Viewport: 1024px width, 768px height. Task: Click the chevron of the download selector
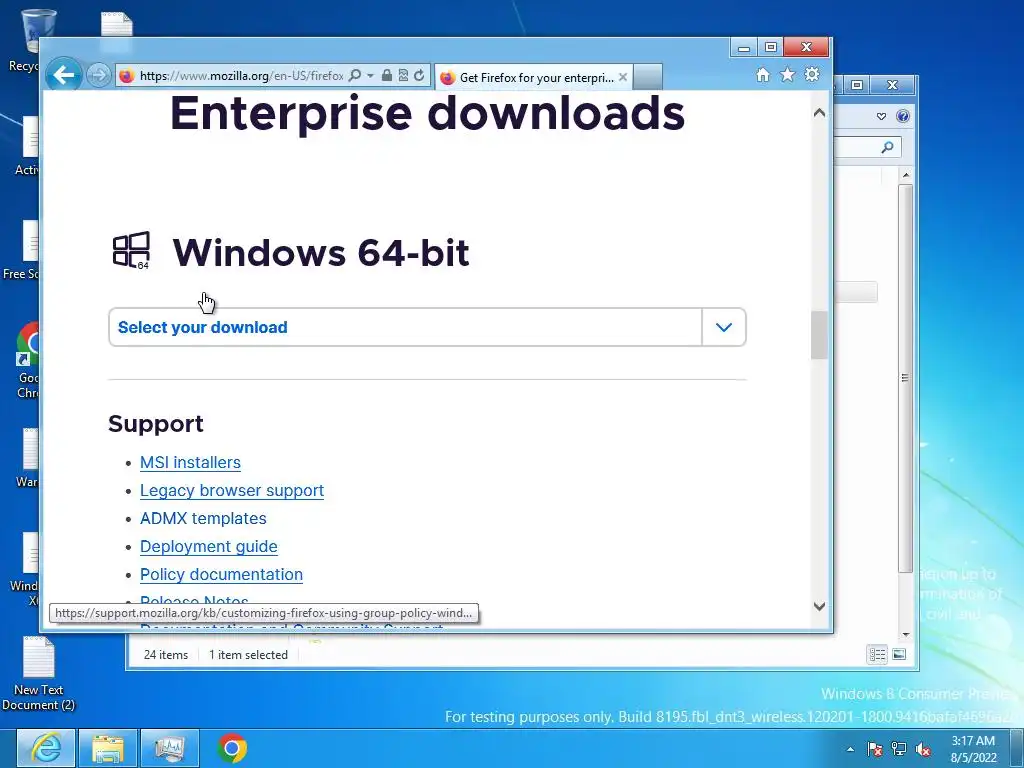point(724,327)
